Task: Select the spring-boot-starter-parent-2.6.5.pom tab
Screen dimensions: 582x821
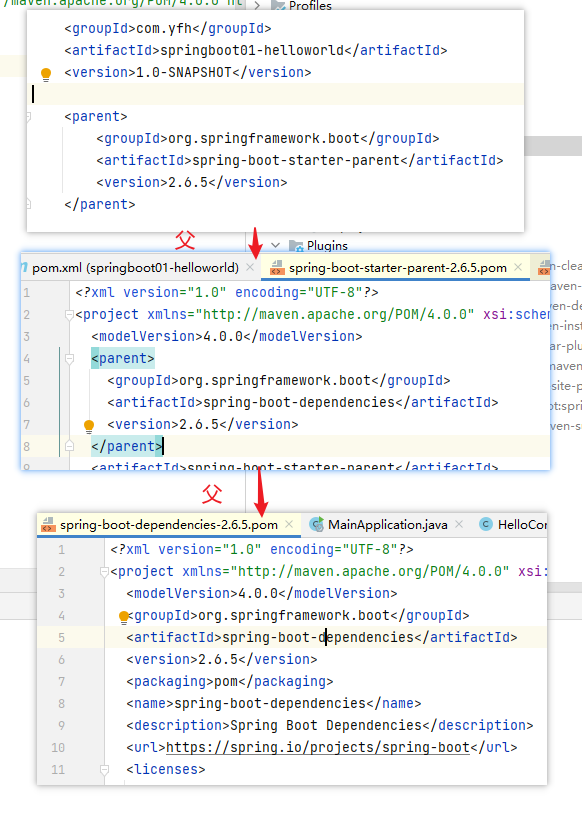Action: pos(398,268)
